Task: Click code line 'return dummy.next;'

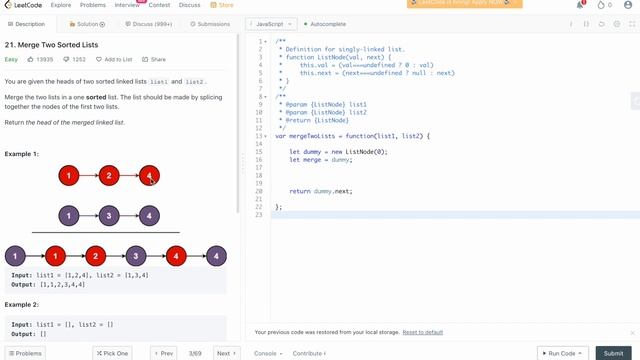Action: tap(321, 191)
